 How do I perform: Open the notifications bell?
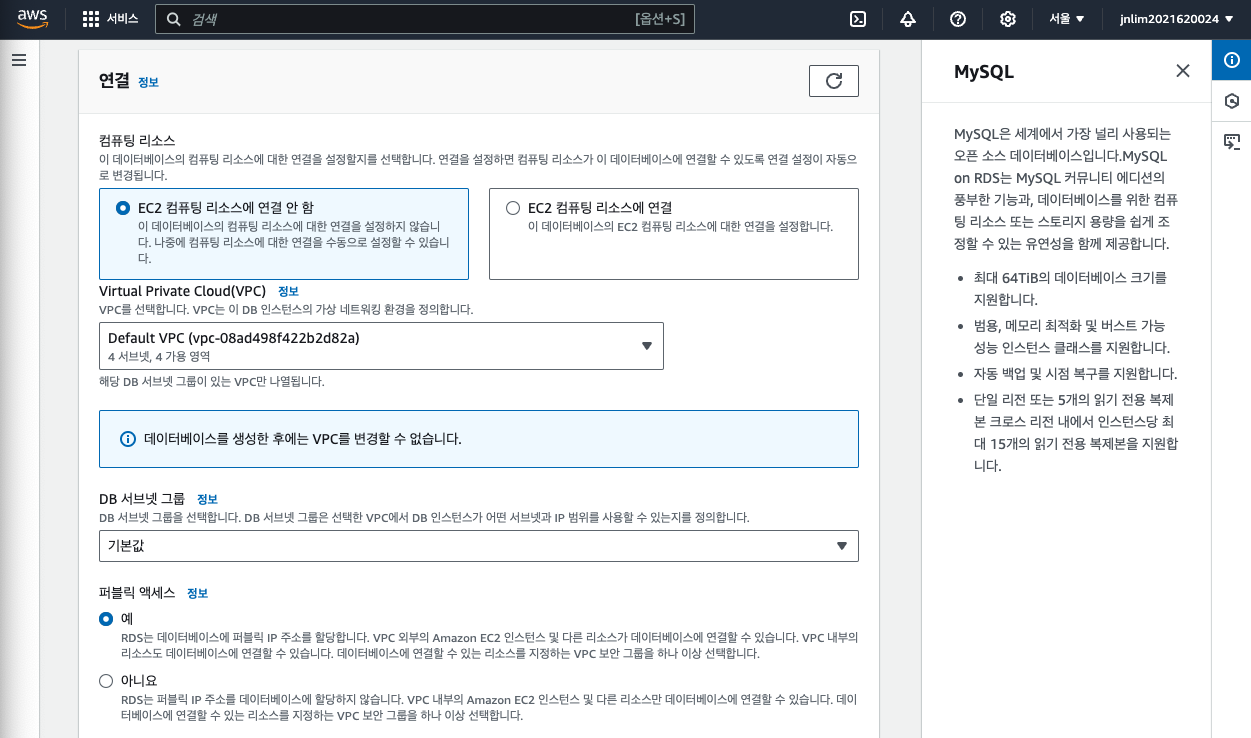[908, 19]
